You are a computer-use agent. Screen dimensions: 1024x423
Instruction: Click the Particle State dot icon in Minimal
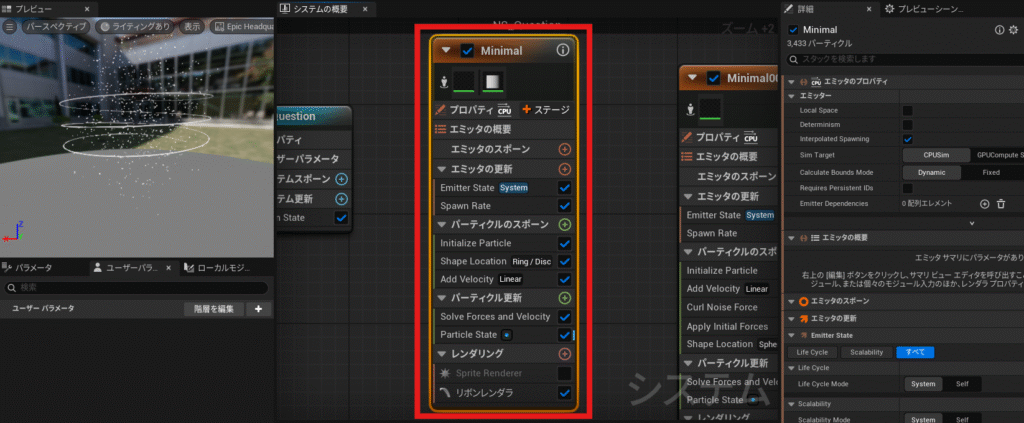tap(506, 335)
